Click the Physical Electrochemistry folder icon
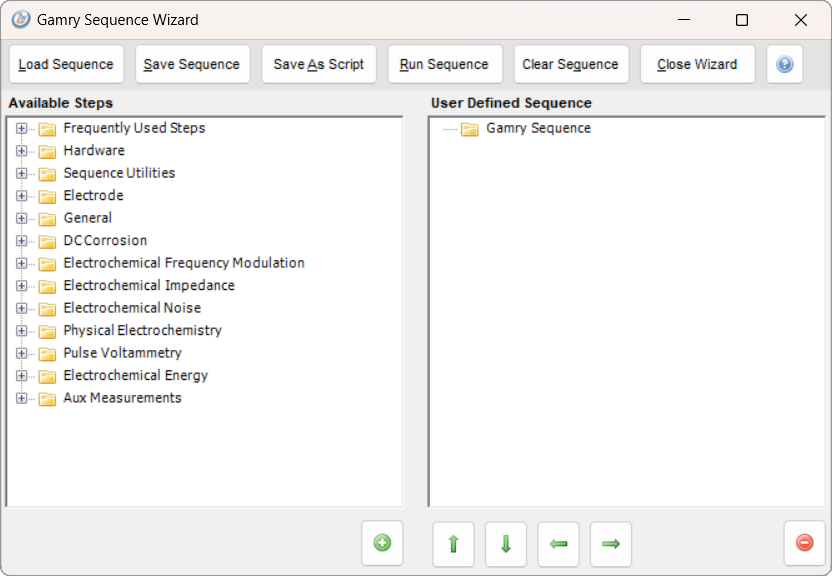This screenshot has height=576, width=832. [x=47, y=331]
